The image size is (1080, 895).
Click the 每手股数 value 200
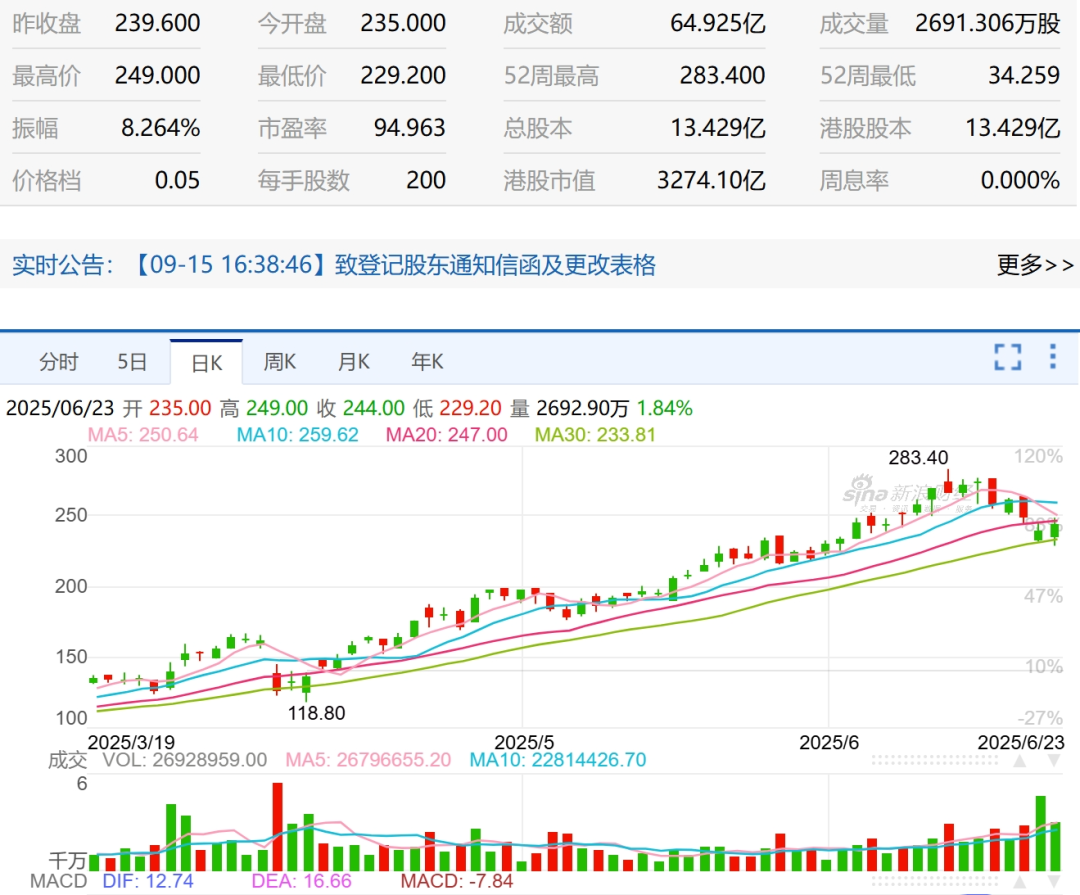426,181
